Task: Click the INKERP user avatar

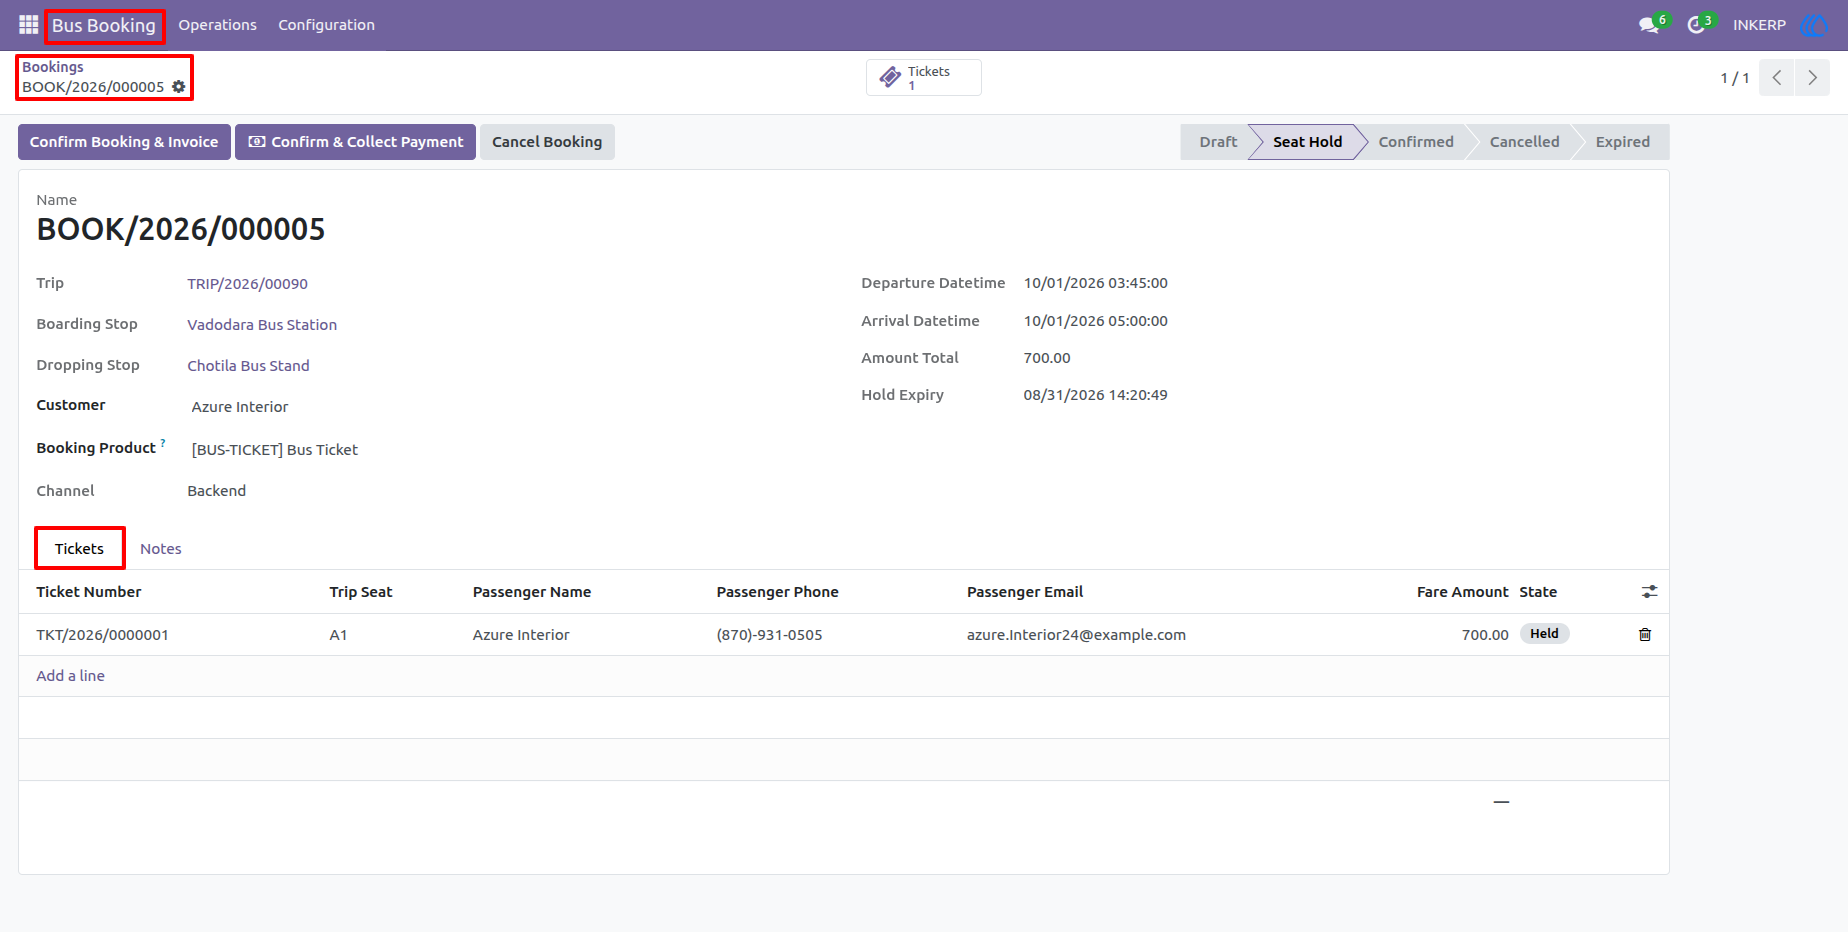Action: coord(1813,25)
